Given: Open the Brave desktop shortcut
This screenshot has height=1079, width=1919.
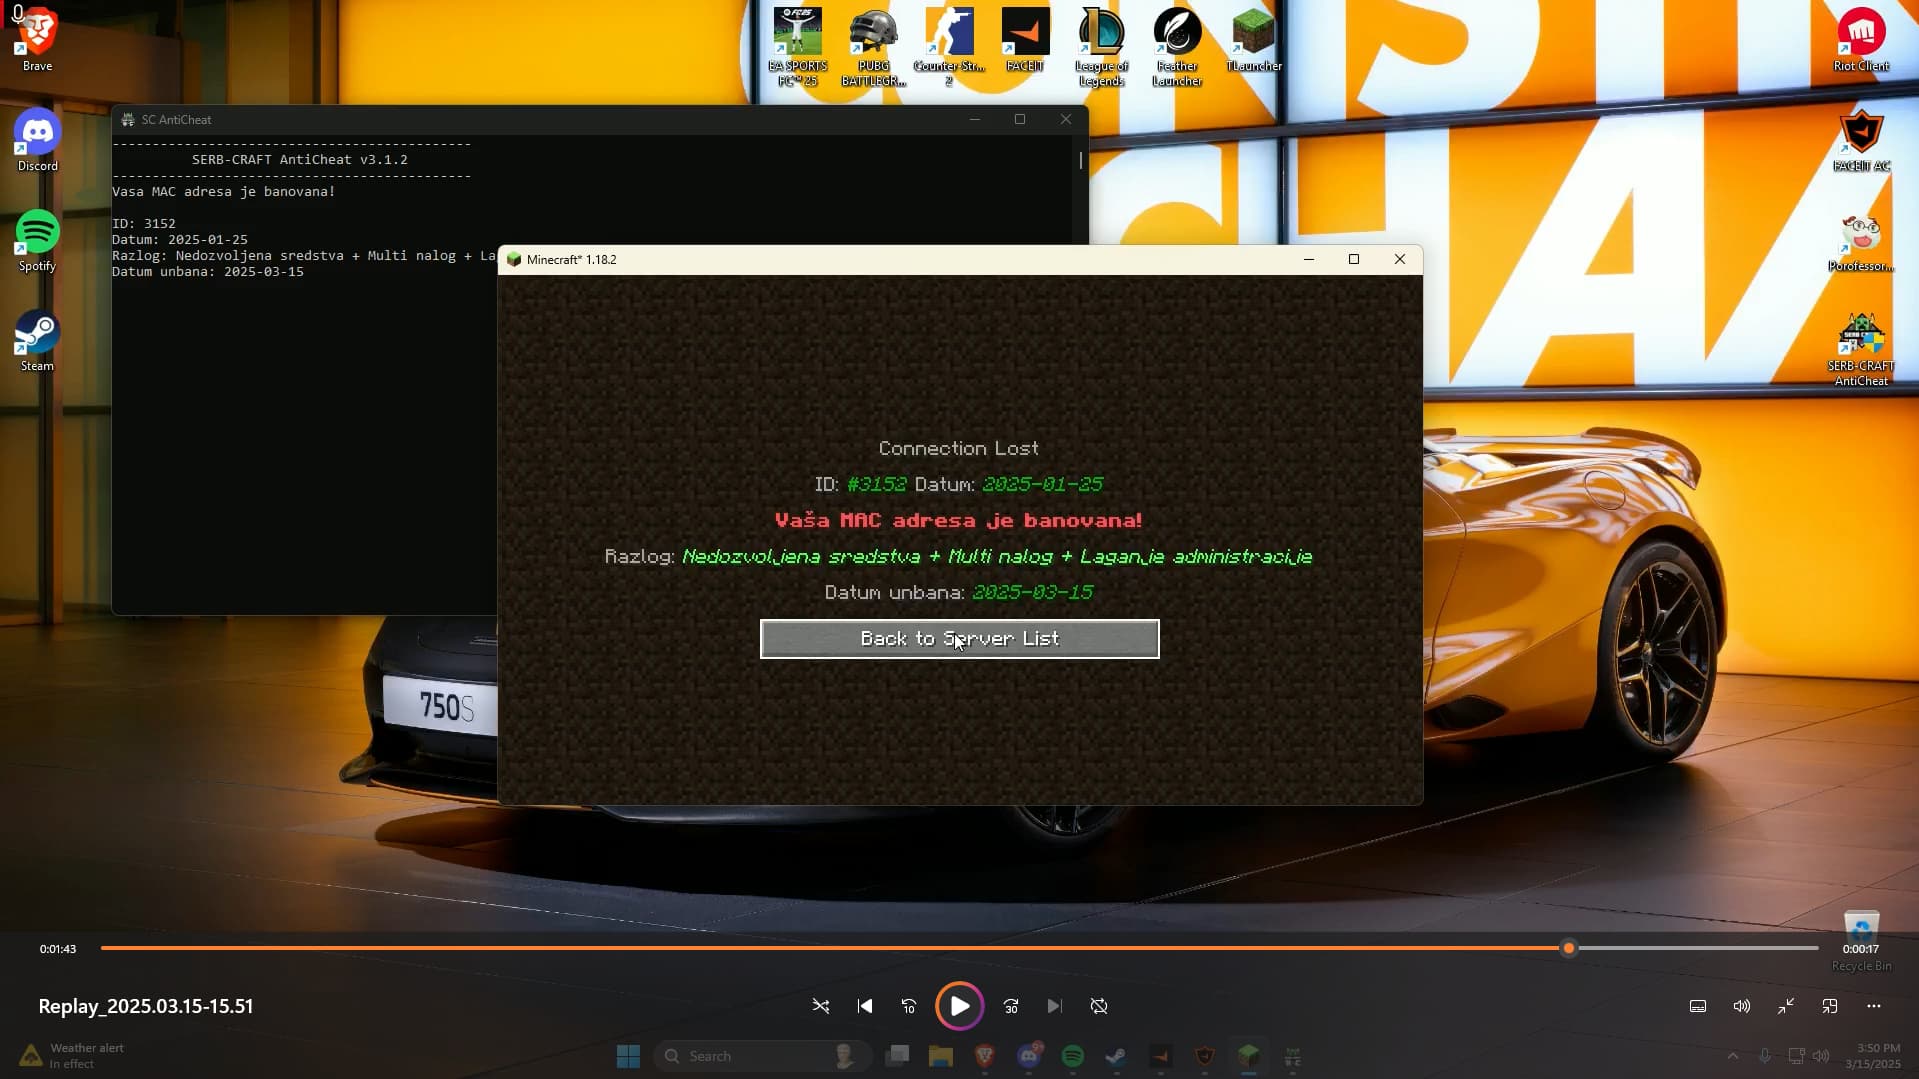Looking at the screenshot, I should [37, 40].
